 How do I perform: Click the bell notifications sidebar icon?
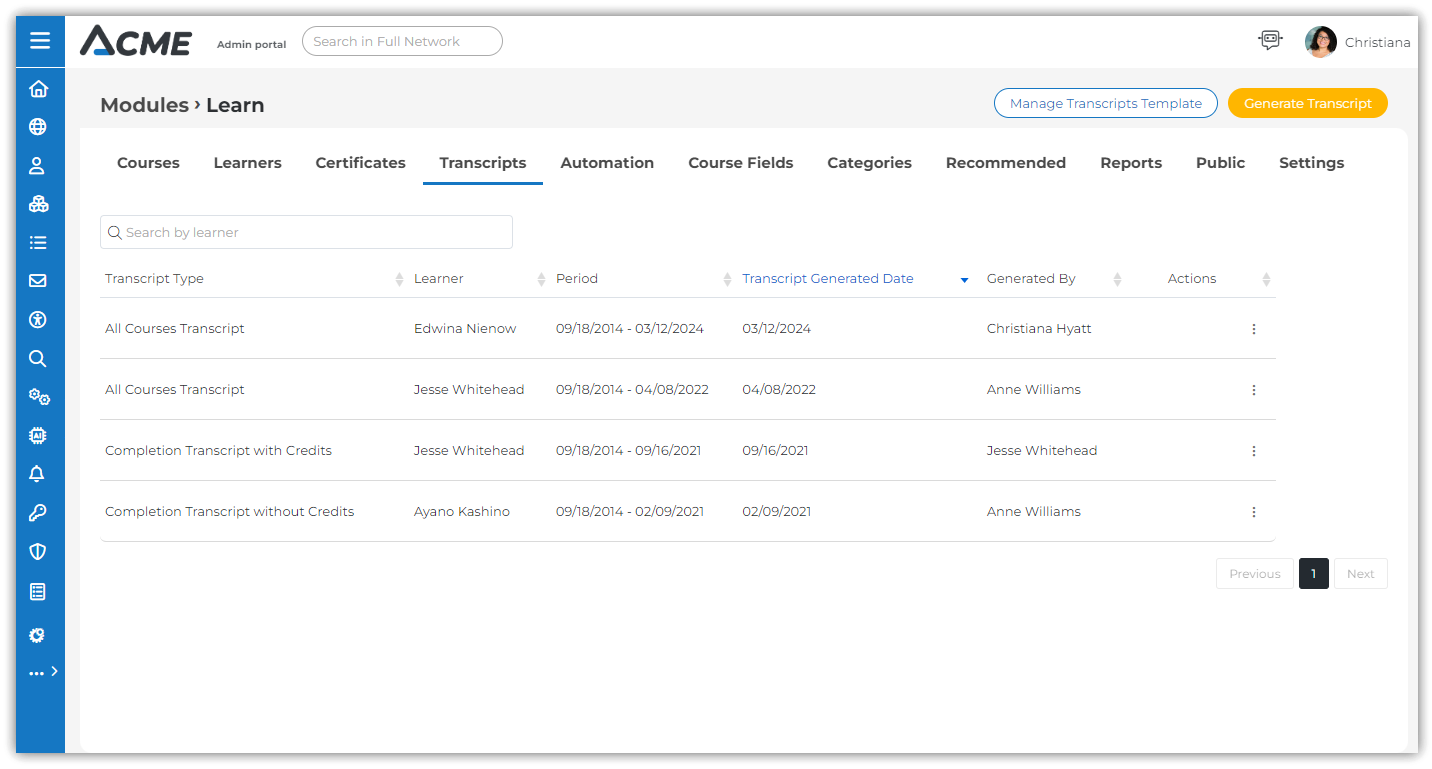click(x=38, y=474)
